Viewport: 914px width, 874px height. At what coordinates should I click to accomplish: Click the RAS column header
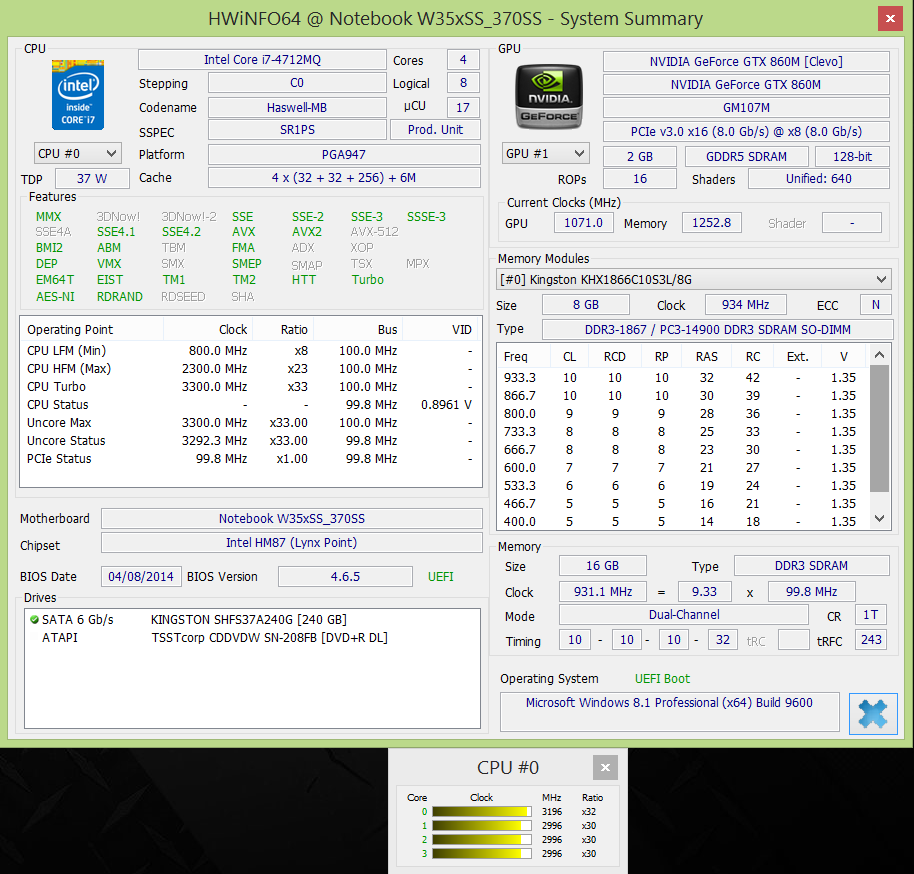click(x=706, y=356)
